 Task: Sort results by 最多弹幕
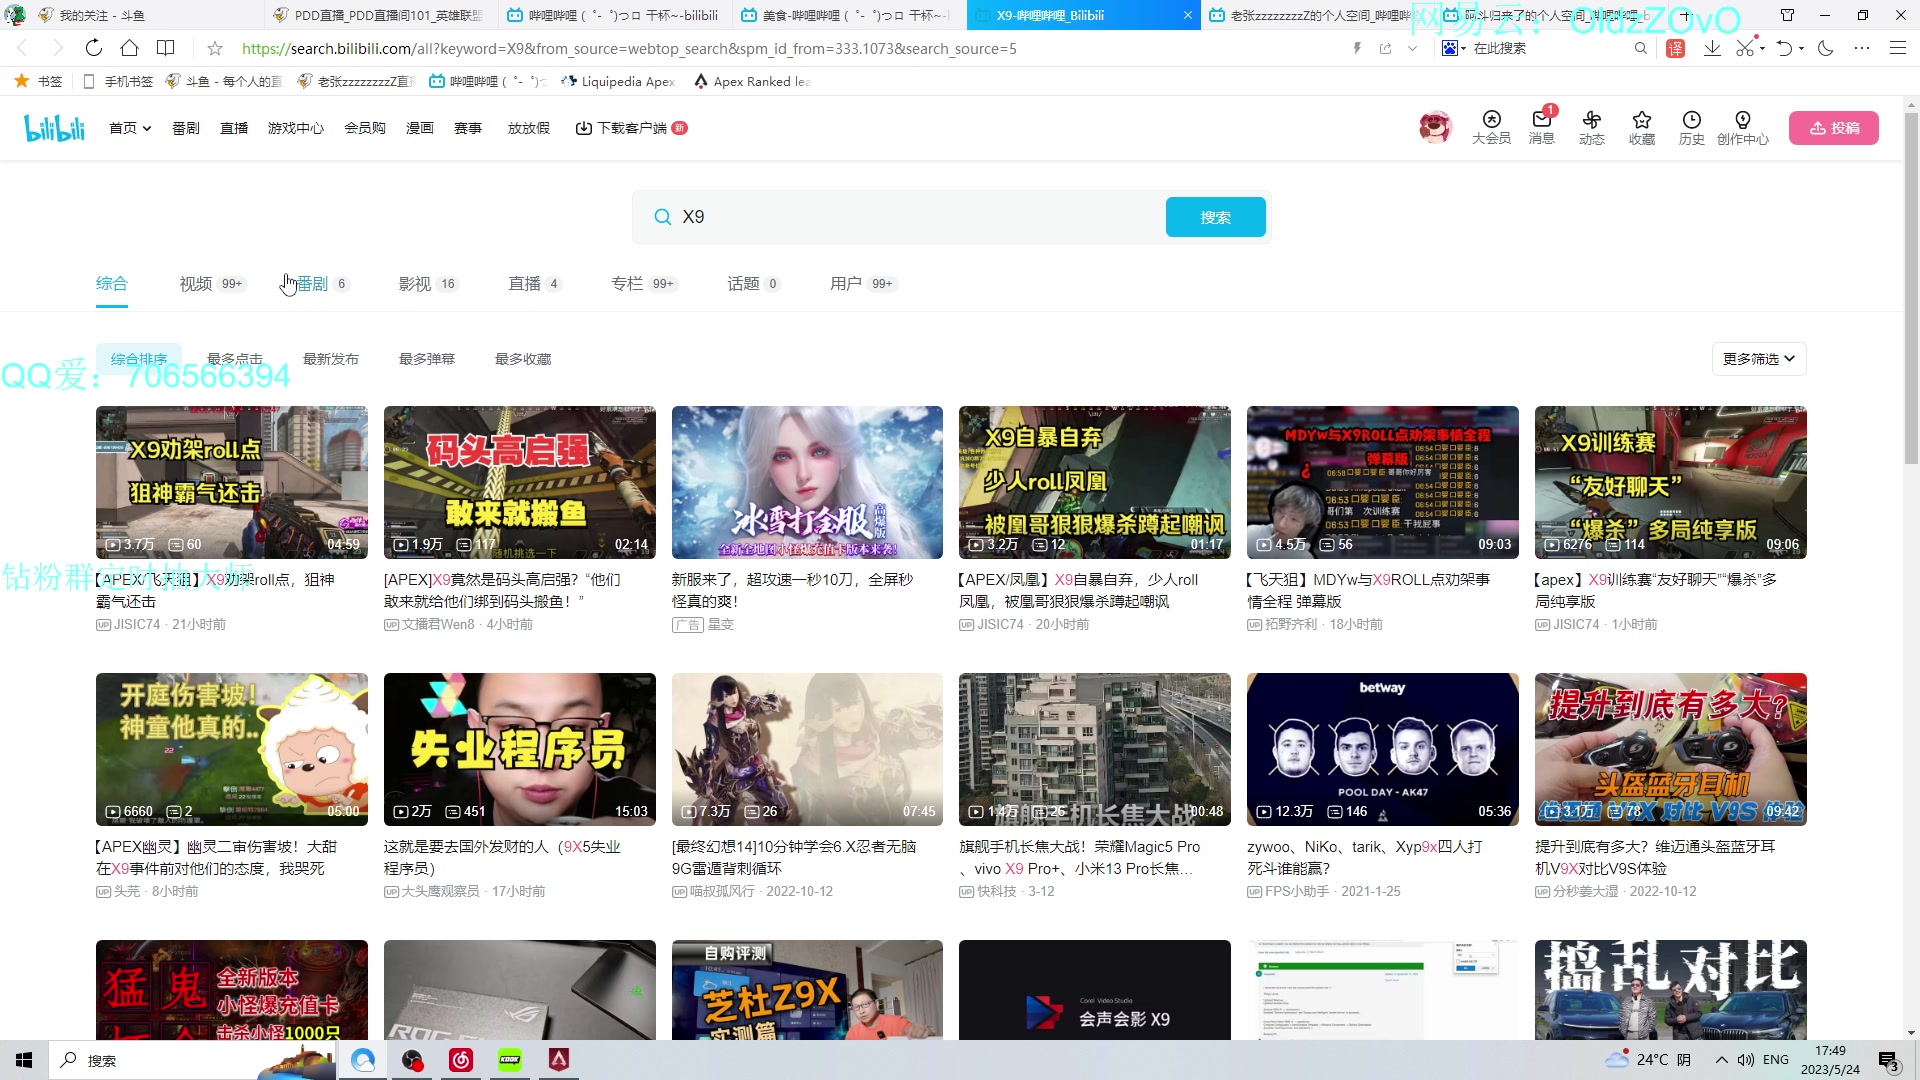coord(426,359)
